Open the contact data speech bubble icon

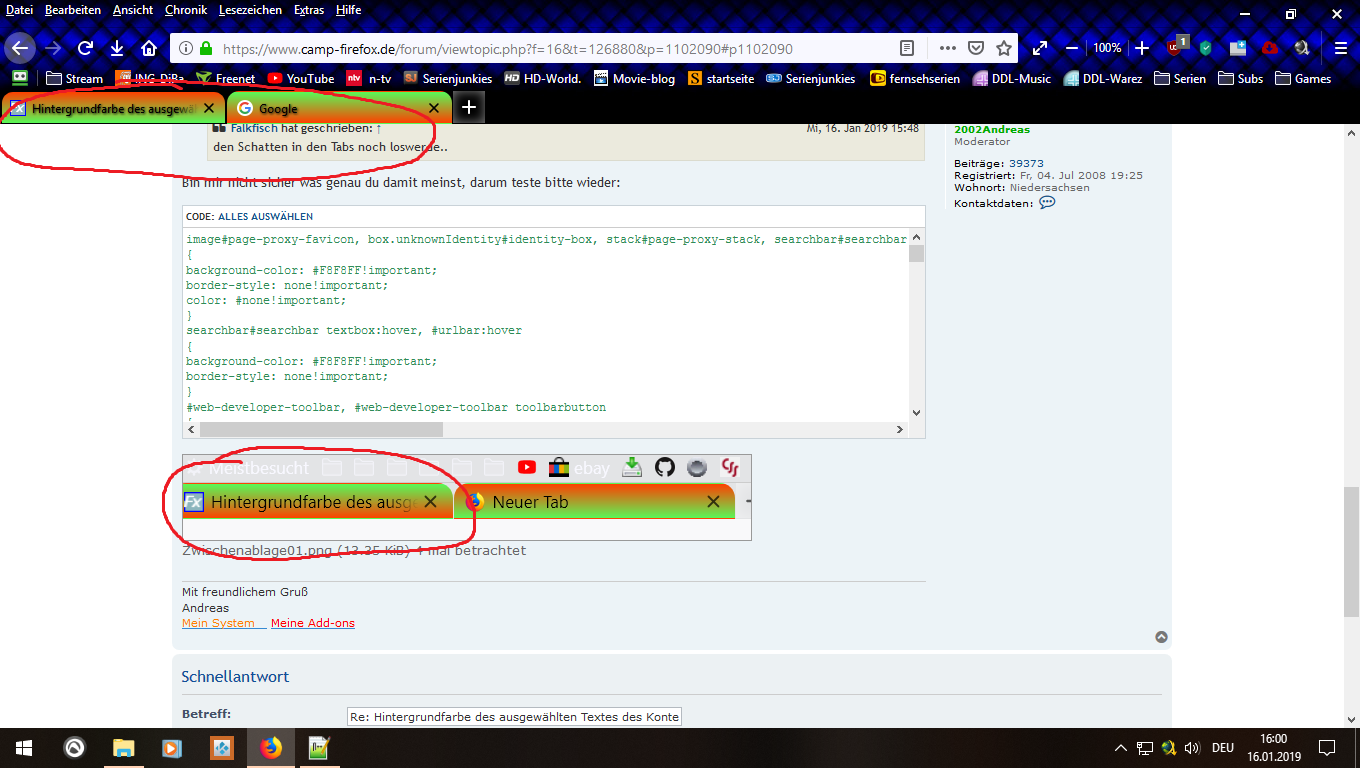click(1047, 202)
